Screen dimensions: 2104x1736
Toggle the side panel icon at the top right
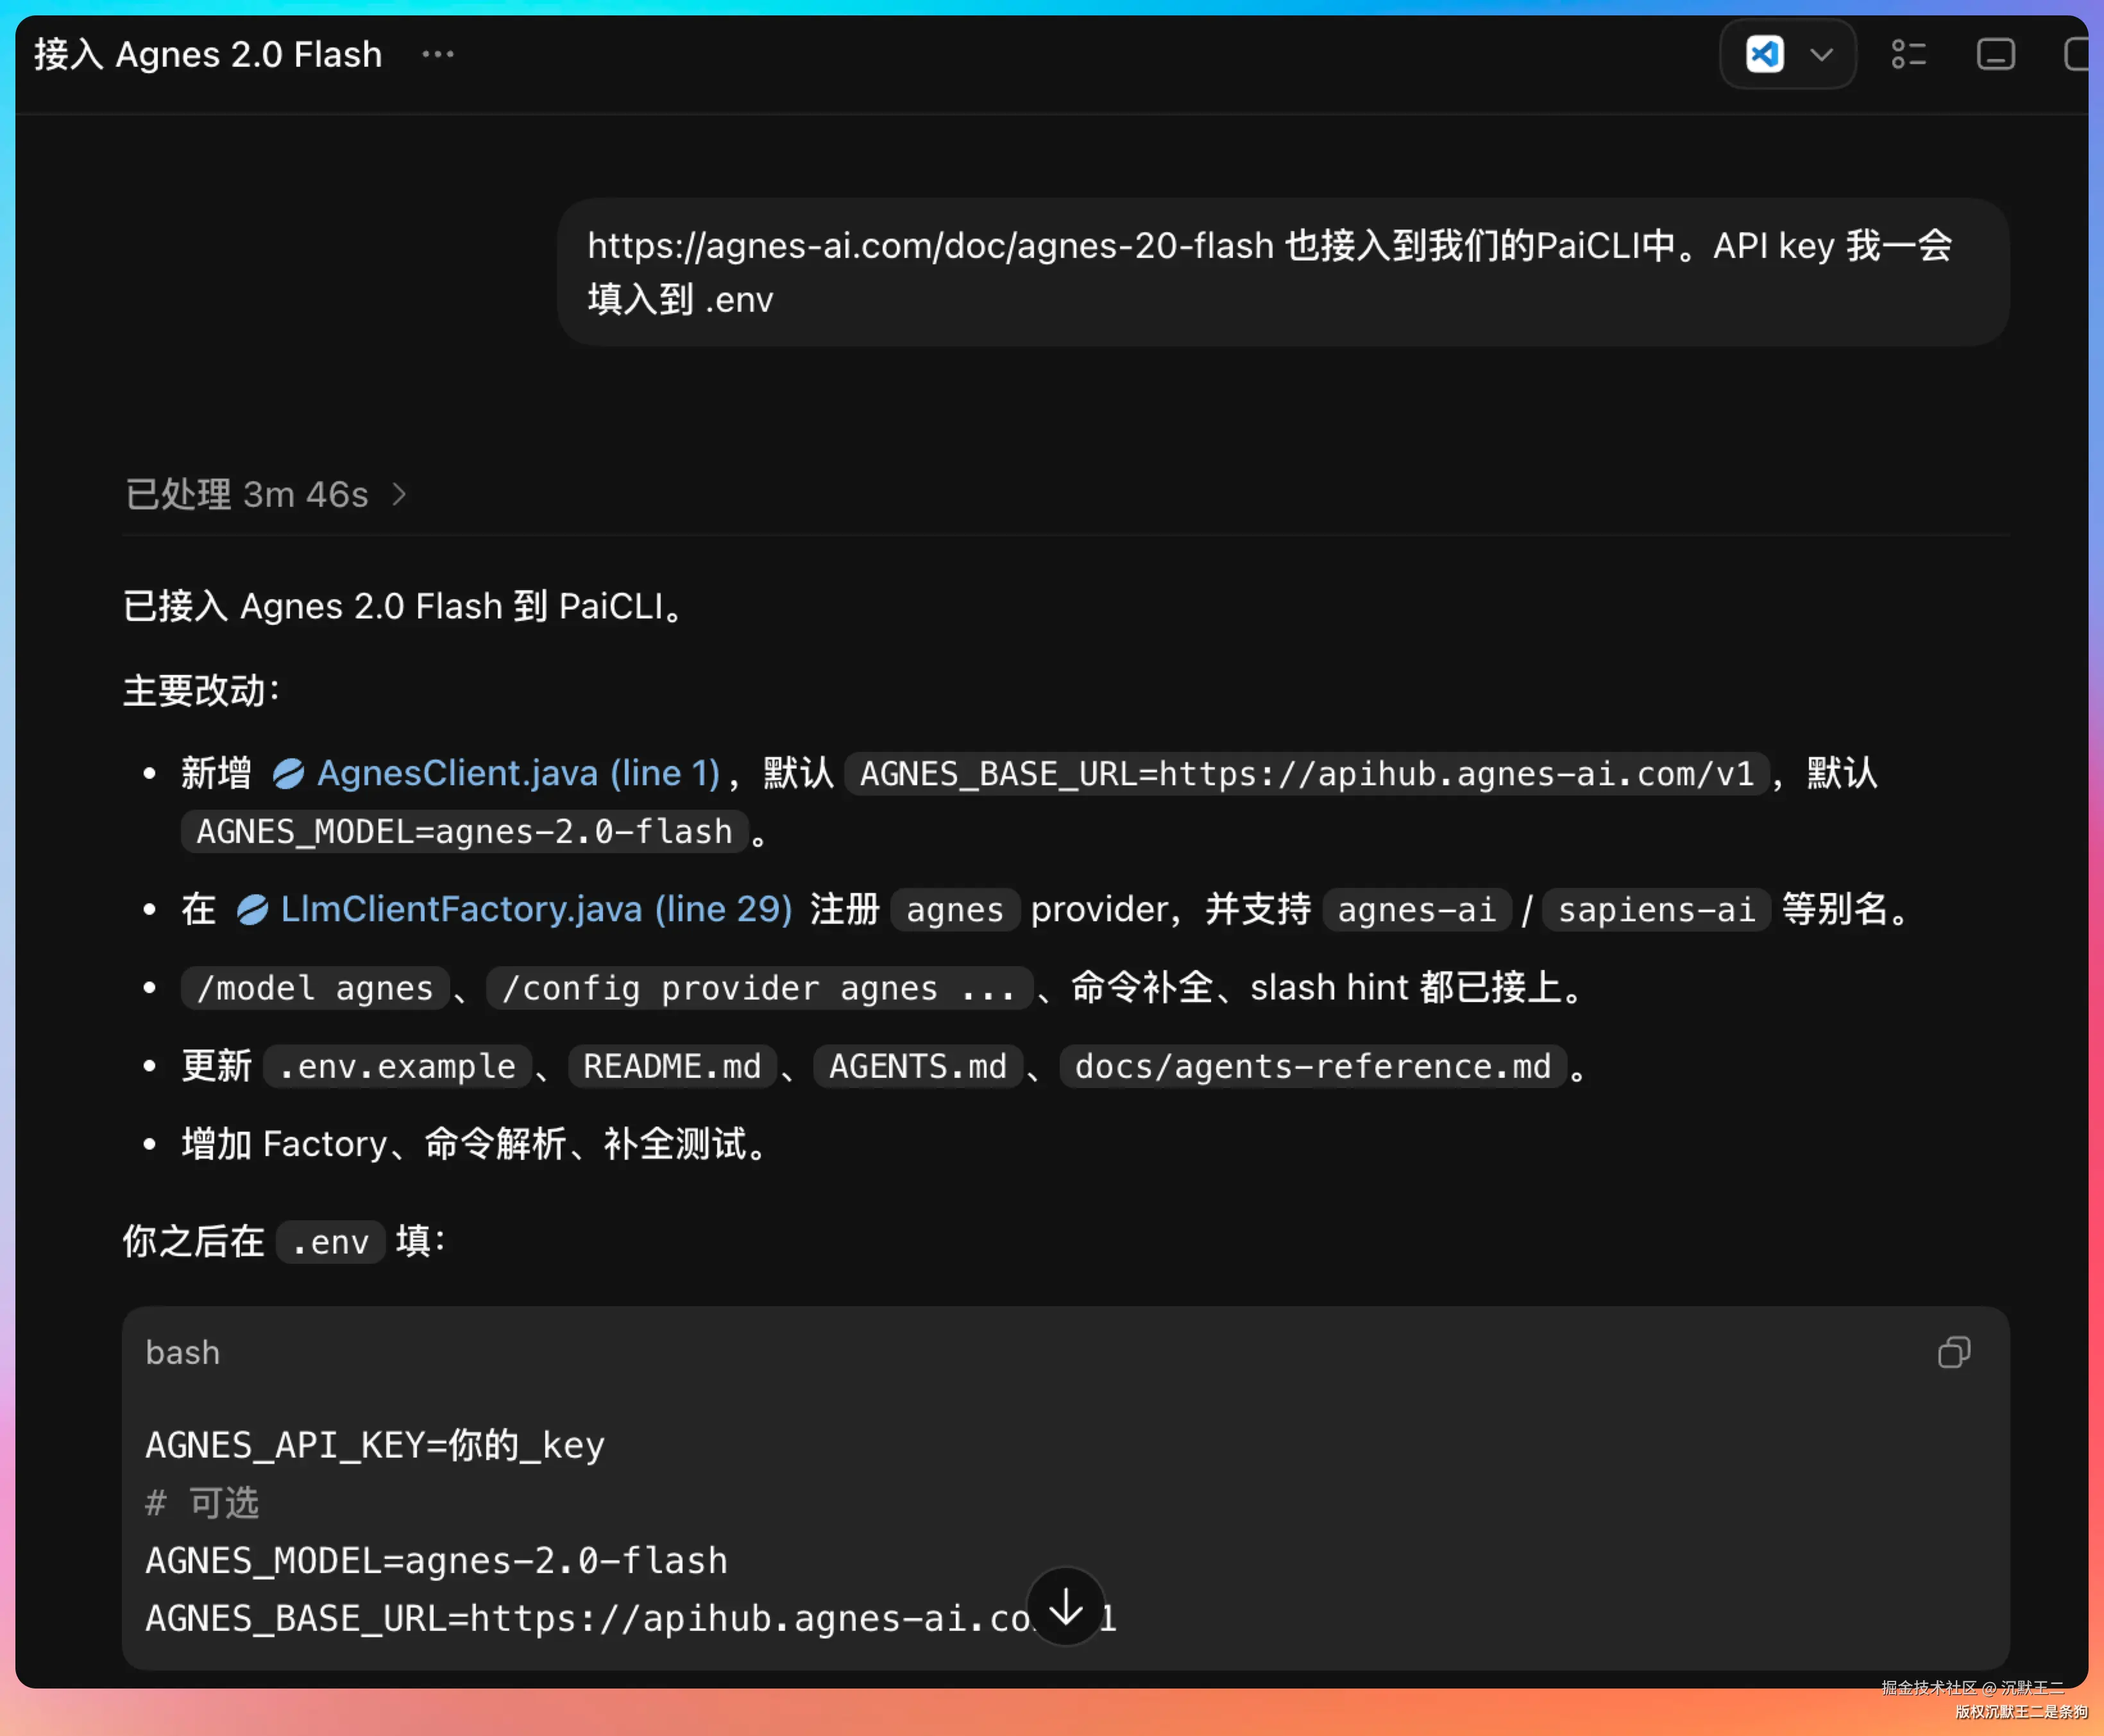pyautogui.click(x=2076, y=54)
